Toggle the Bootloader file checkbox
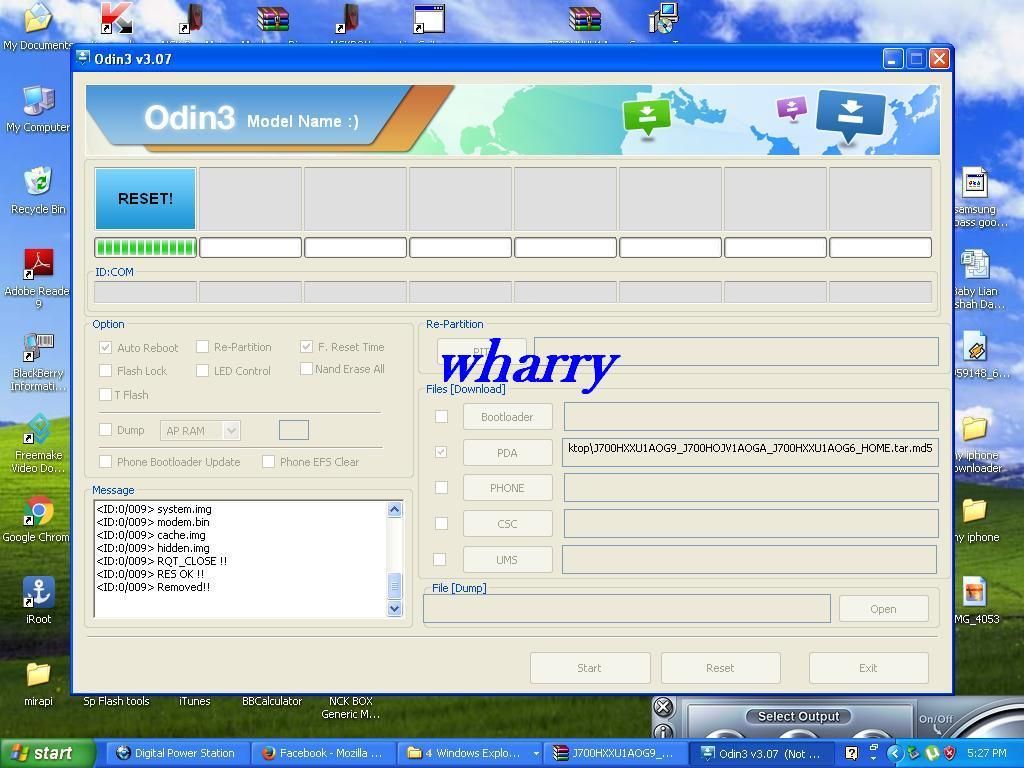The image size is (1024, 768). [441, 417]
